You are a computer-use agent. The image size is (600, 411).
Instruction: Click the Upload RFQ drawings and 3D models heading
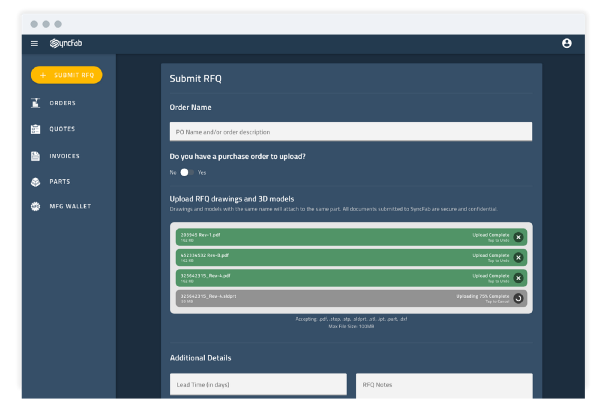[232, 199]
